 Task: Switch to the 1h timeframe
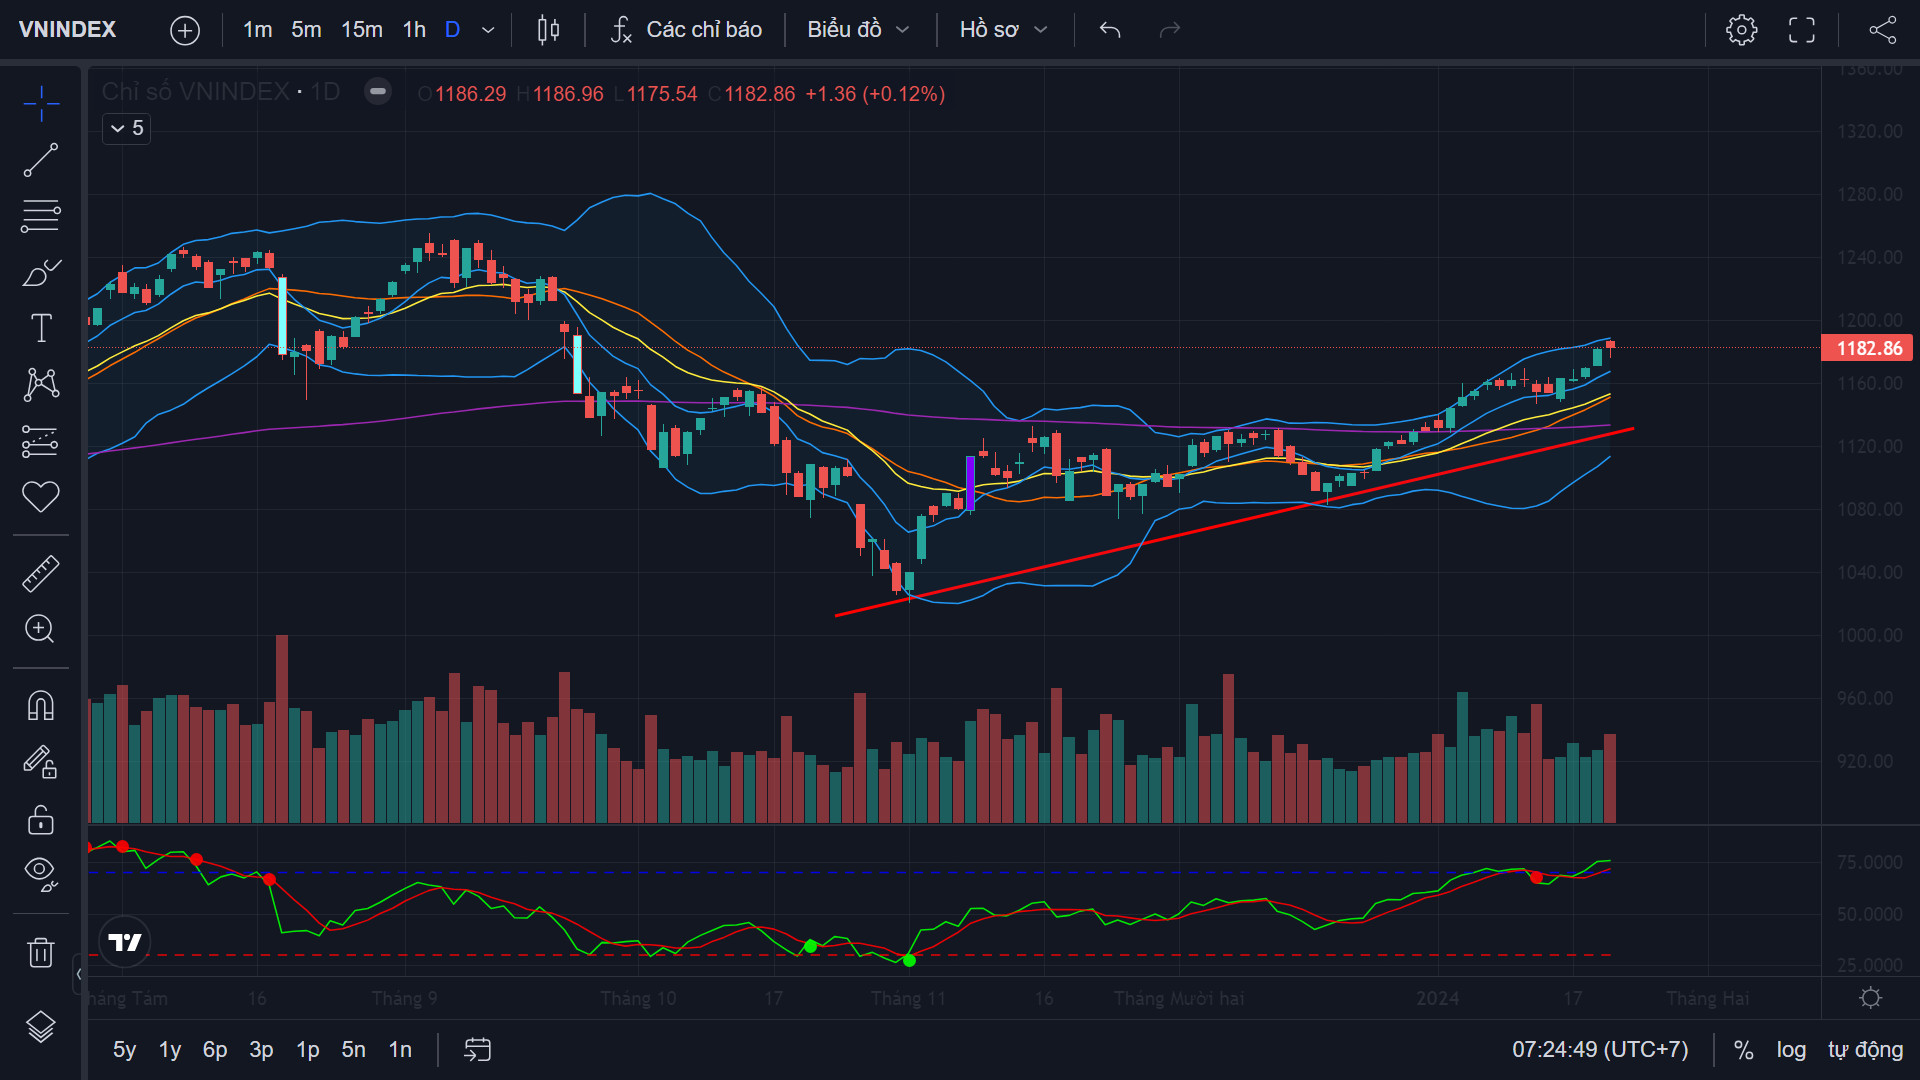coord(414,30)
